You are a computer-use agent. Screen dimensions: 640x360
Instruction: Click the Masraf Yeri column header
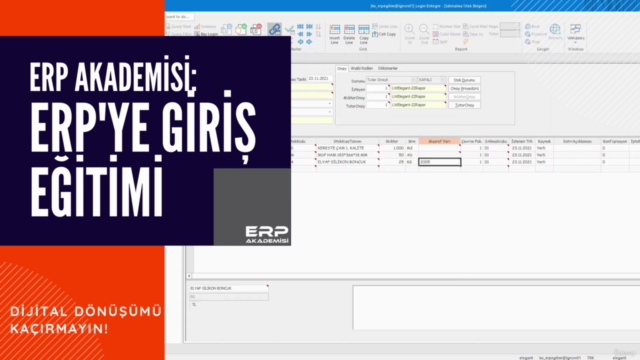point(440,141)
